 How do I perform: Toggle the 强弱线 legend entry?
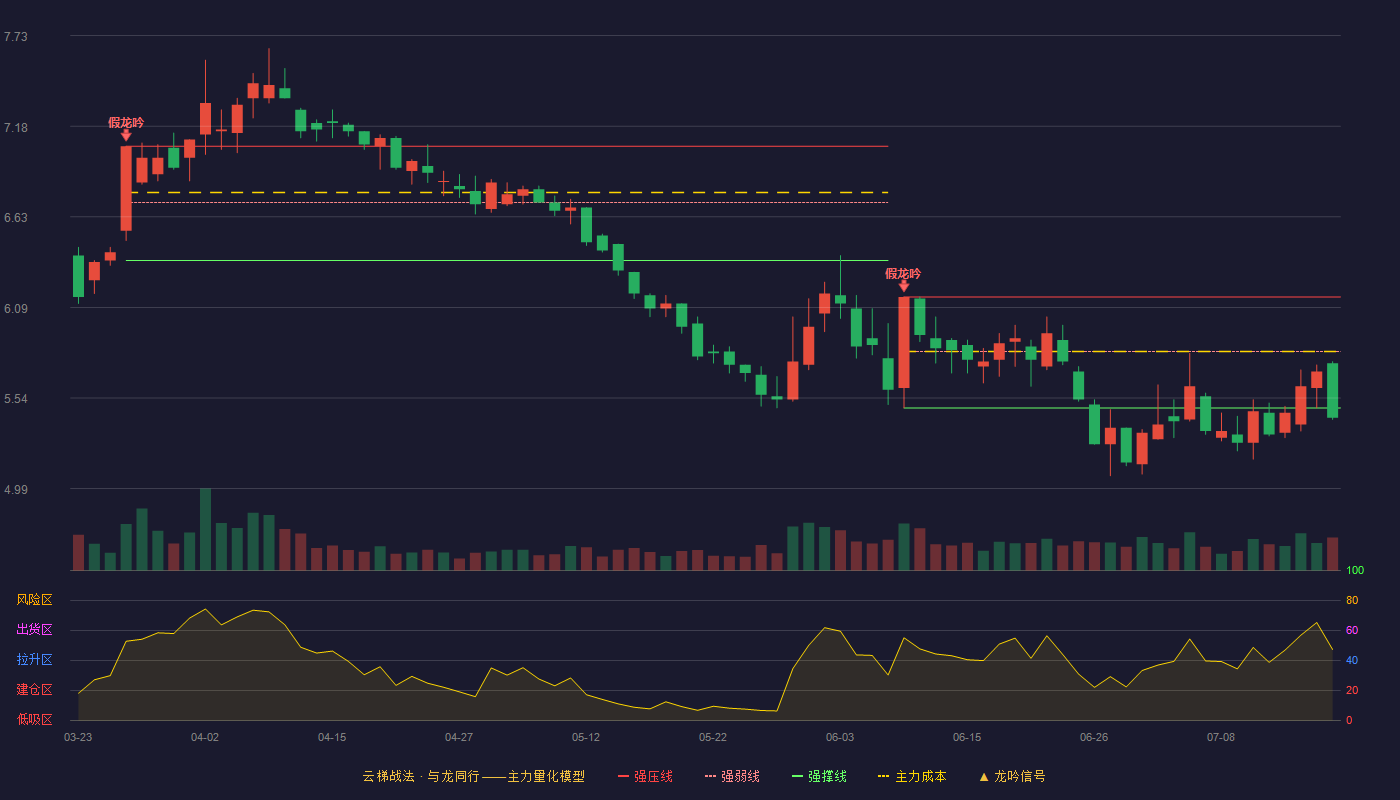tap(732, 776)
